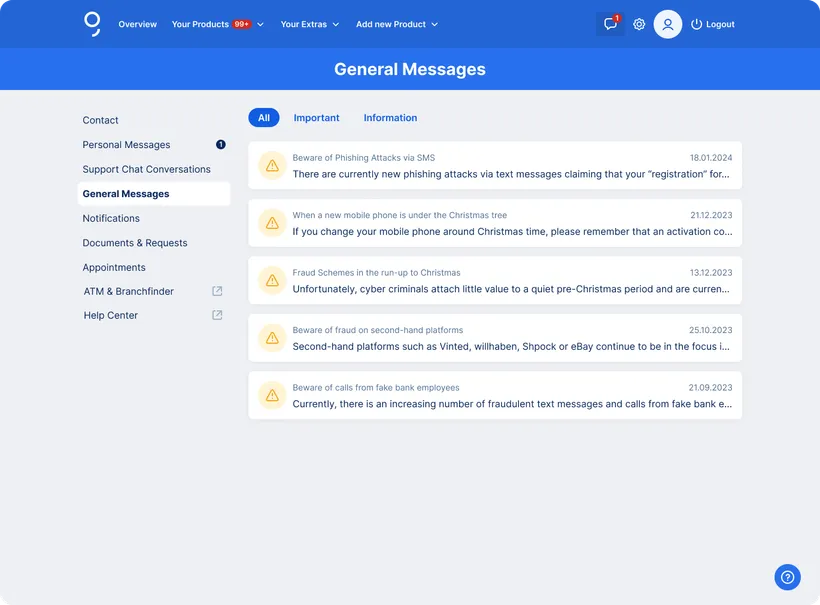Screen dimensions: 820x605
Task: Click the Help Center external link icon
Action: (217, 315)
